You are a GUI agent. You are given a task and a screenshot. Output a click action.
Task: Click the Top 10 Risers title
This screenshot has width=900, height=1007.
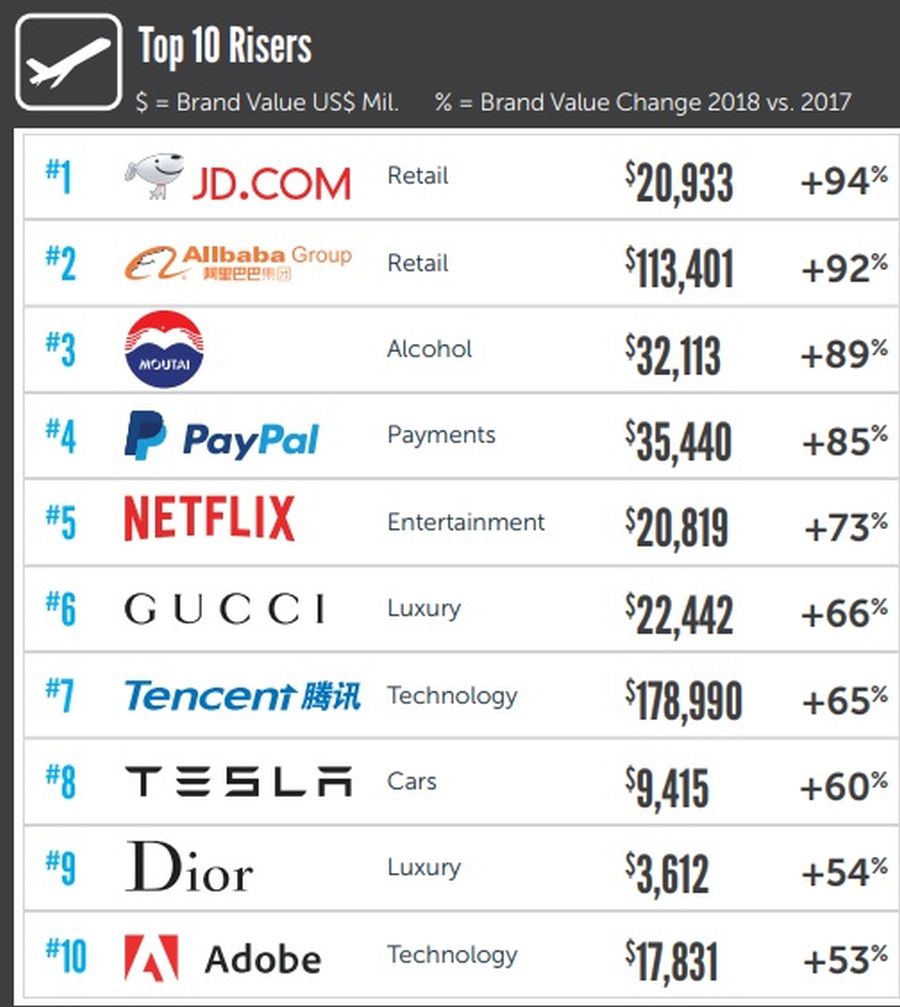[x=225, y=46]
